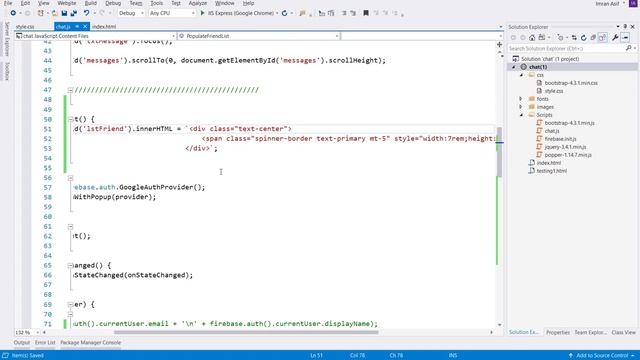This screenshot has width=640, height=360.
Task: Open the Website menu
Action: [67, 3]
